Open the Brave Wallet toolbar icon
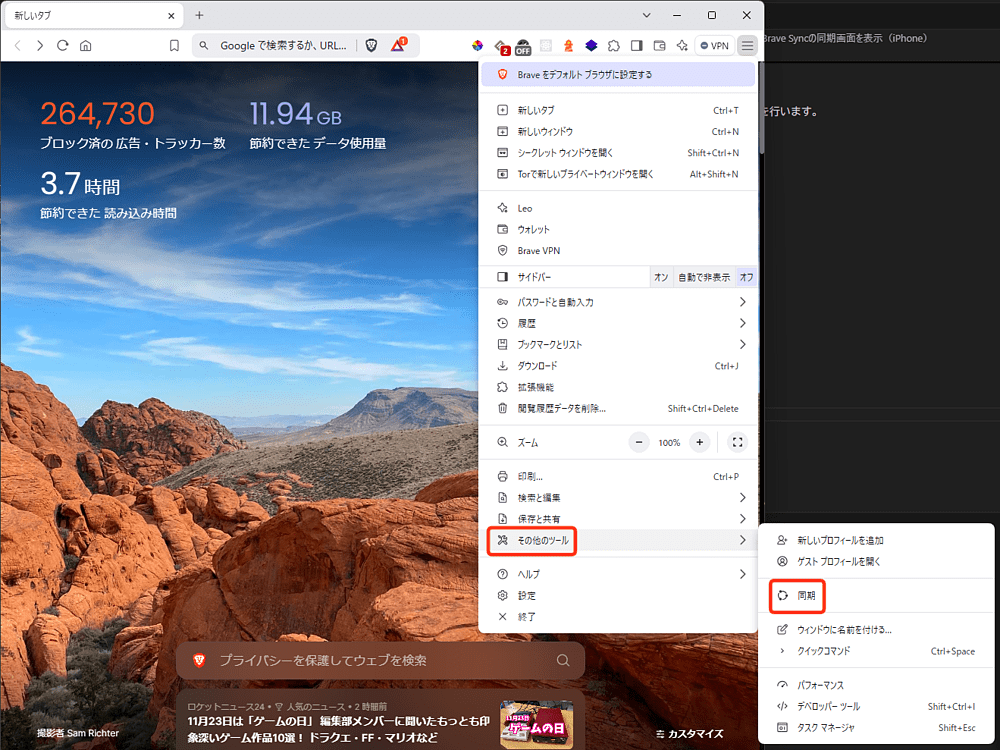Viewport: 1000px width, 750px height. point(659,45)
